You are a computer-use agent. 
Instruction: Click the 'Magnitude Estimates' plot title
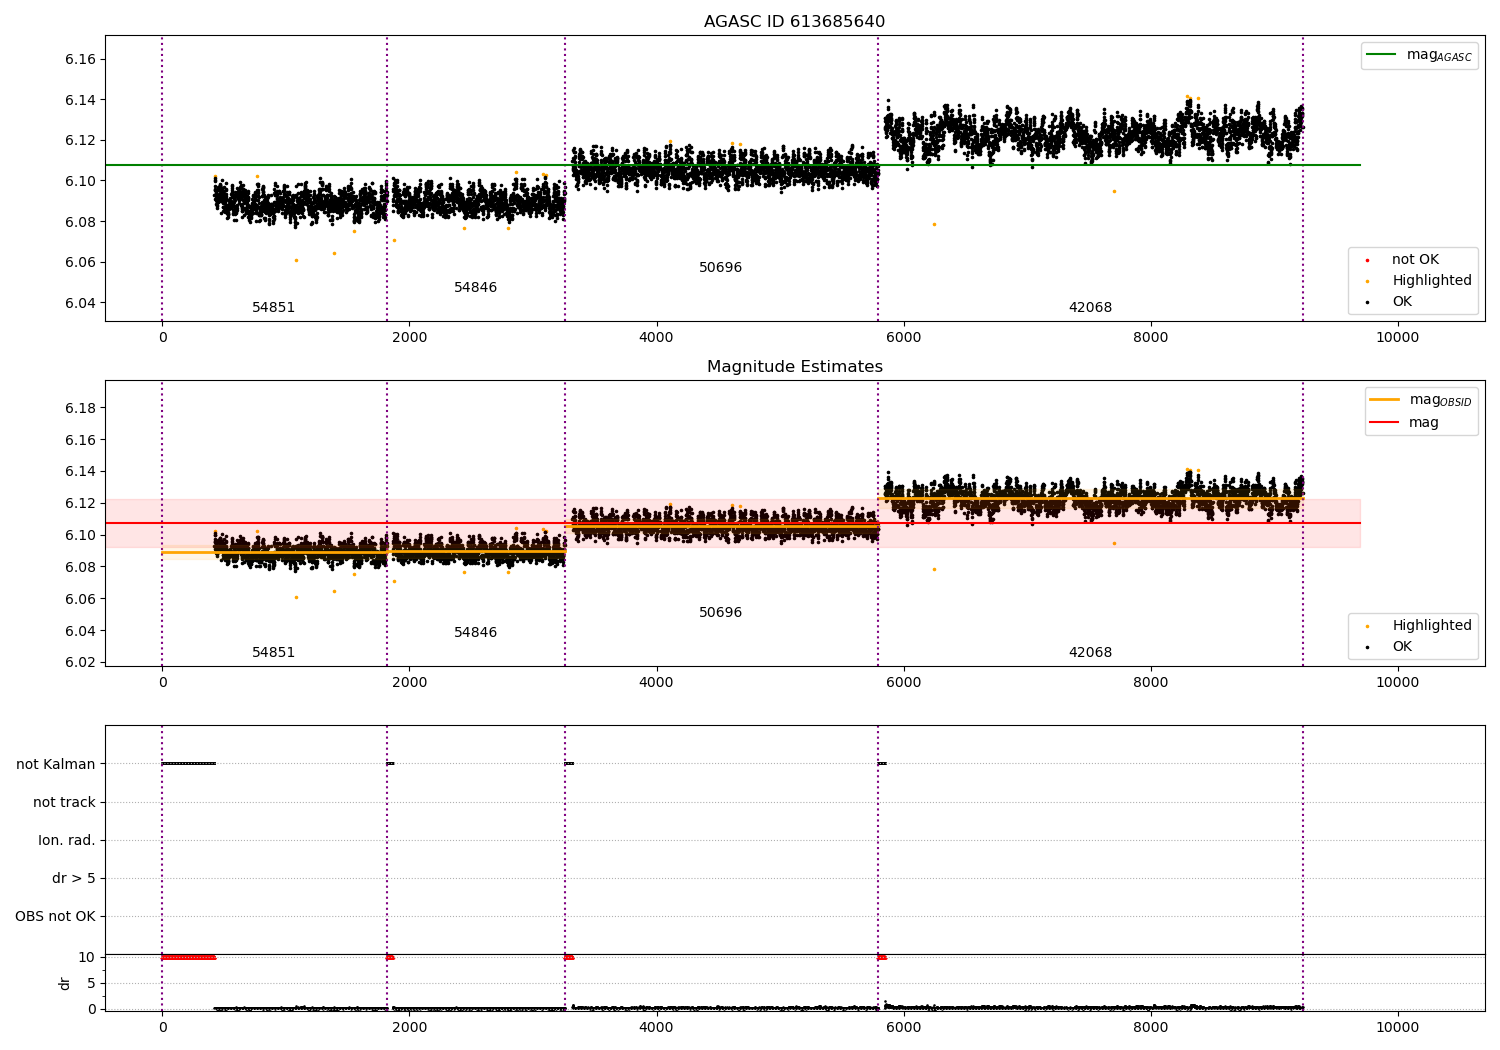[x=794, y=367]
